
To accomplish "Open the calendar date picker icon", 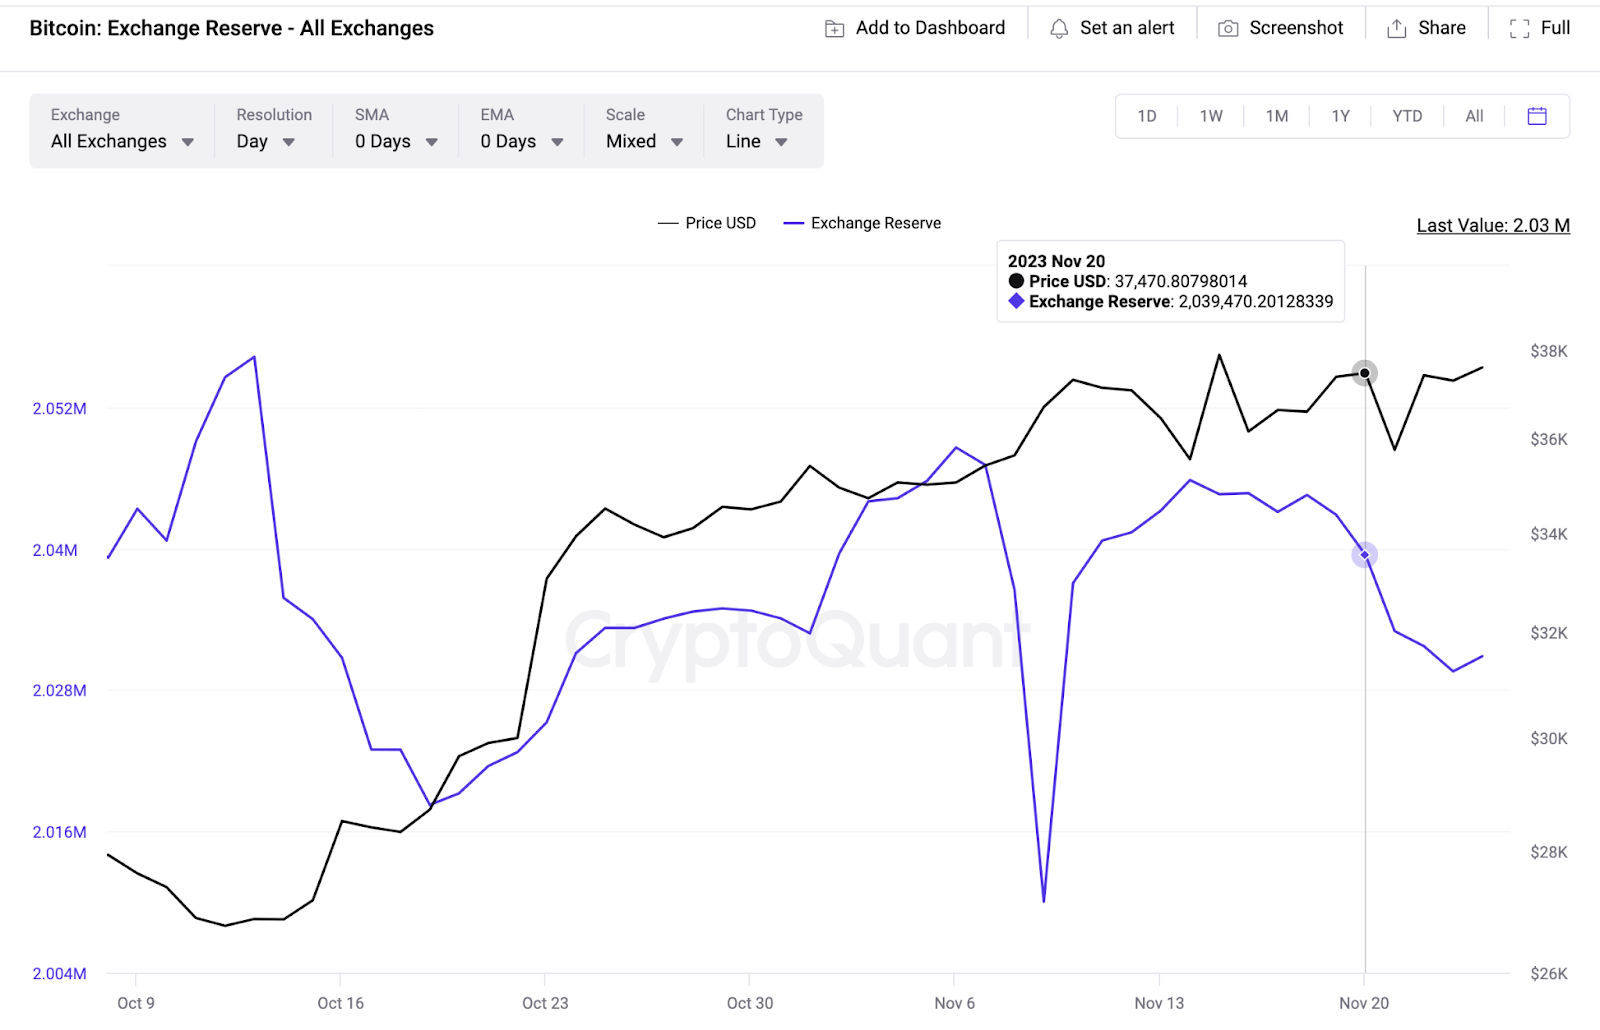I will [x=1537, y=116].
